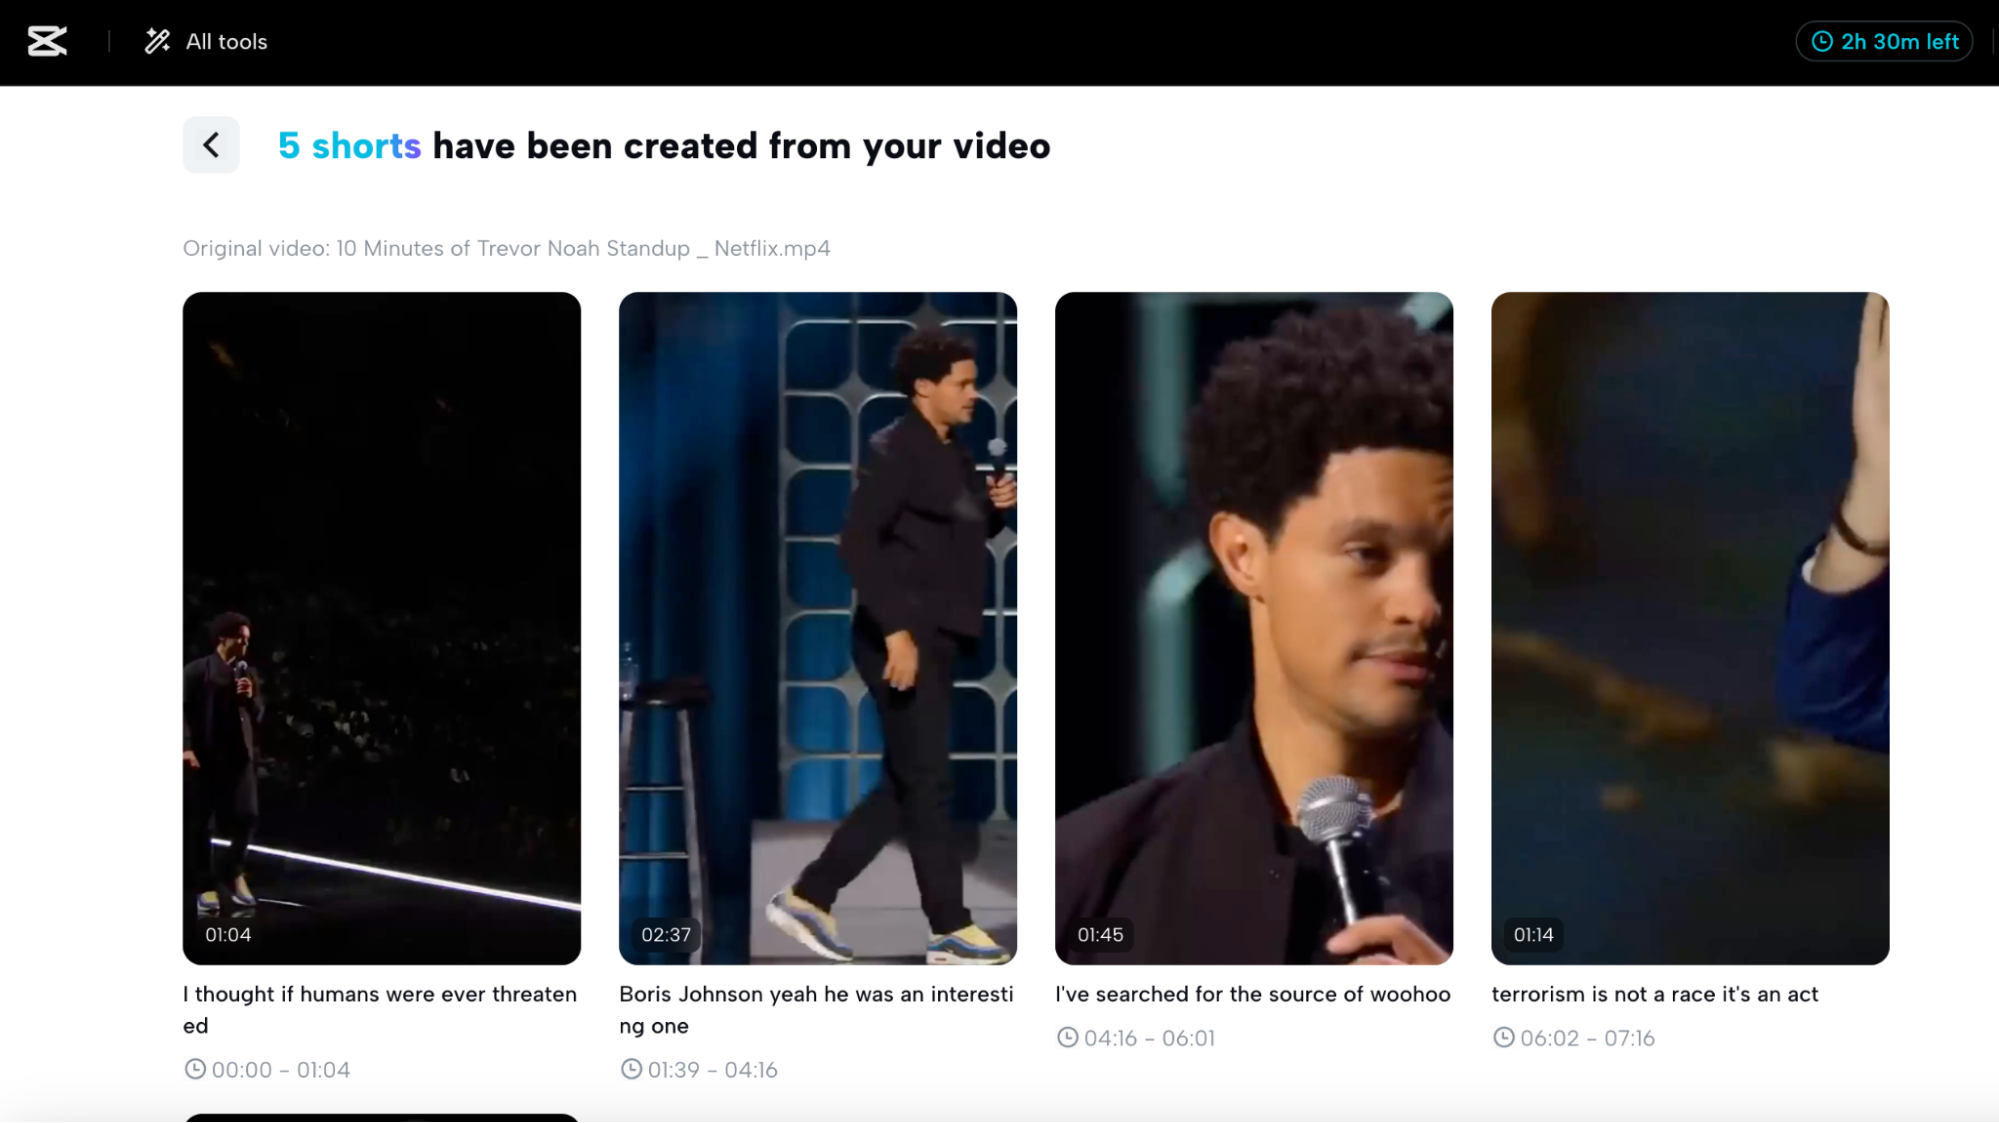1999x1123 pixels.
Task: Open the first short thumbnail on dark stage
Action: point(381,627)
